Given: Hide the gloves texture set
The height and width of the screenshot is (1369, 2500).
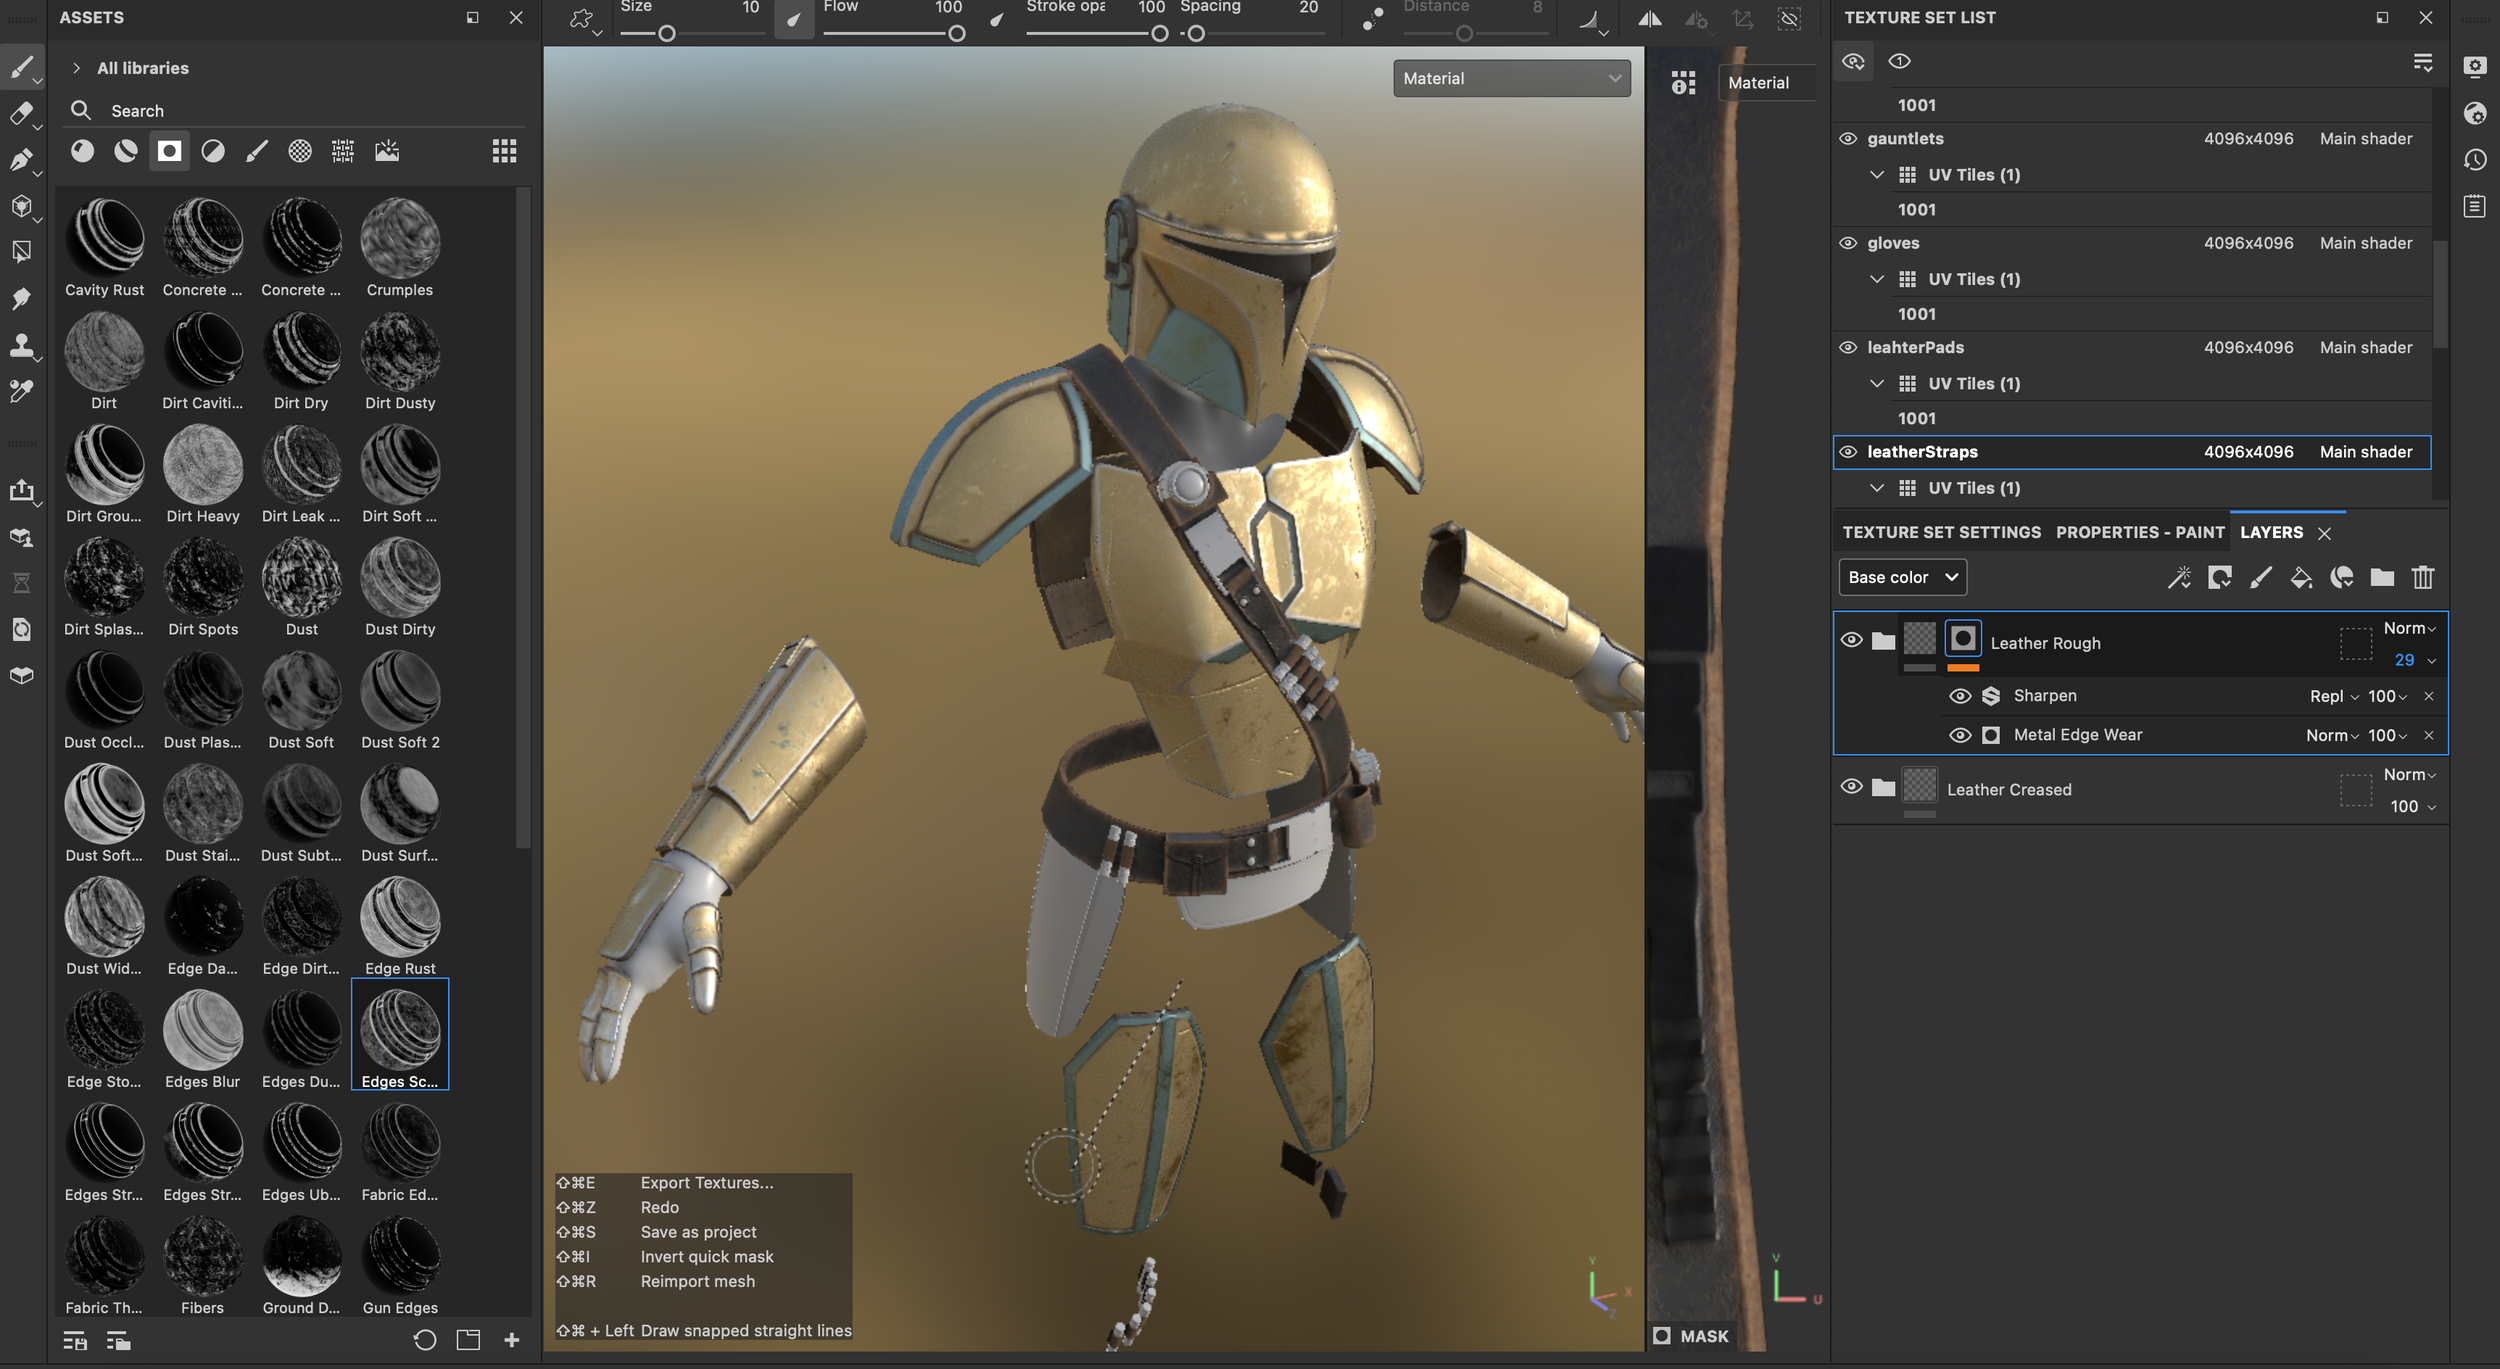Looking at the screenshot, I should [x=1848, y=243].
